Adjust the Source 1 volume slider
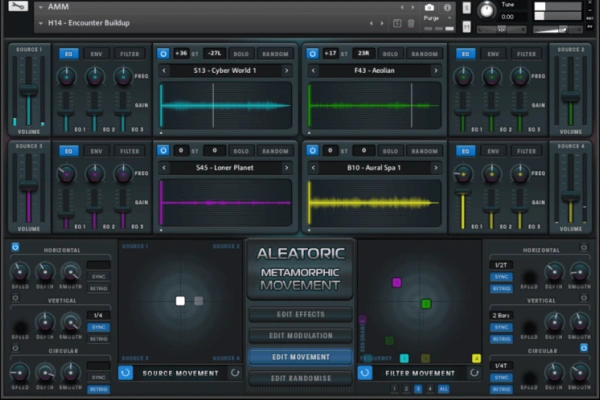The height and width of the screenshot is (400, 600). click(x=29, y=88)
